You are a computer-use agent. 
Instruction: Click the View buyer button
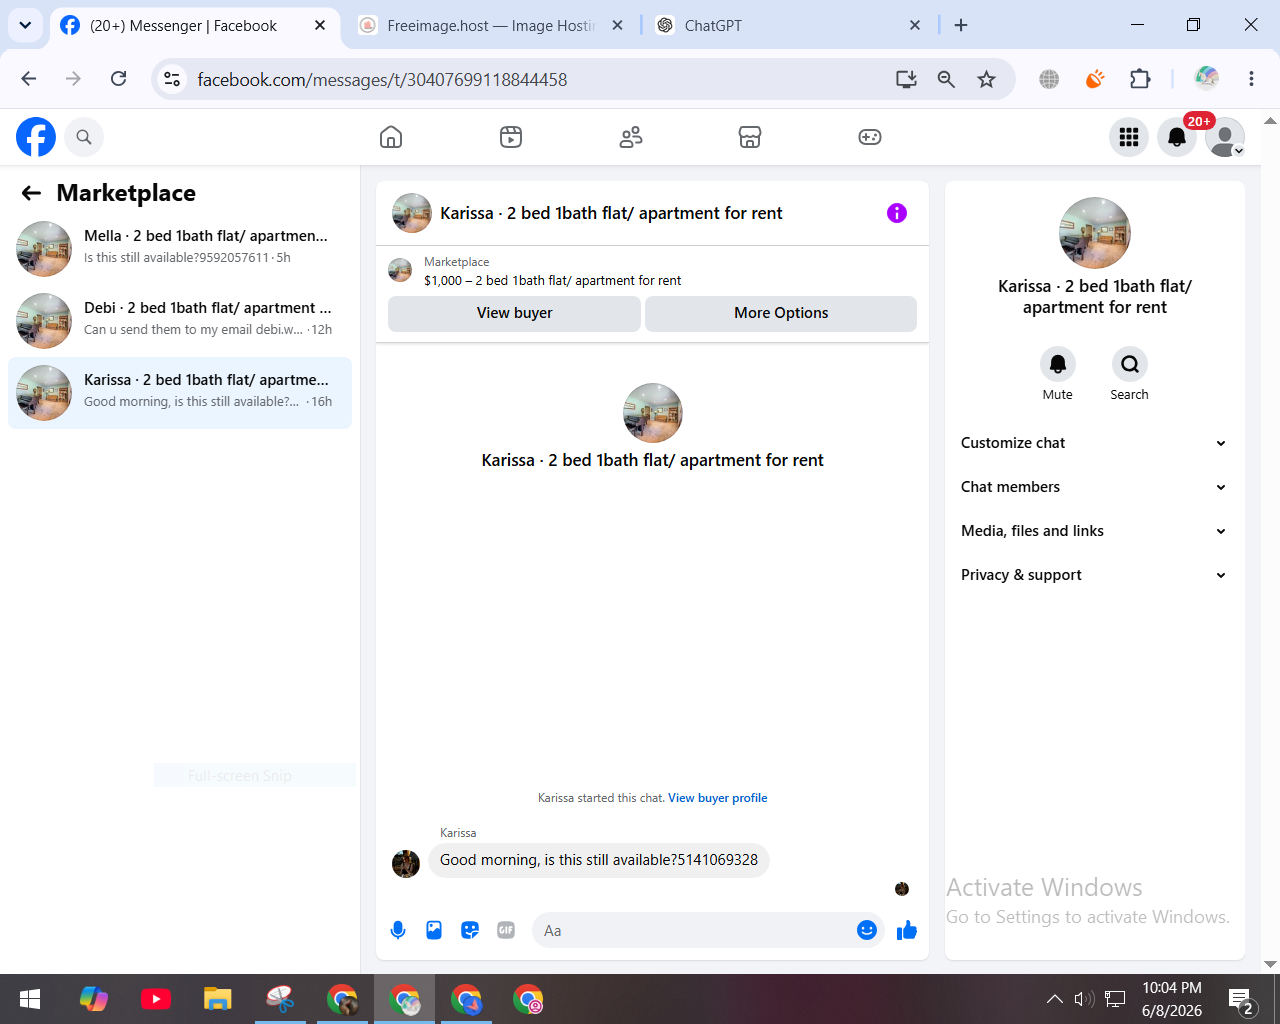click(x=514, y=313)
